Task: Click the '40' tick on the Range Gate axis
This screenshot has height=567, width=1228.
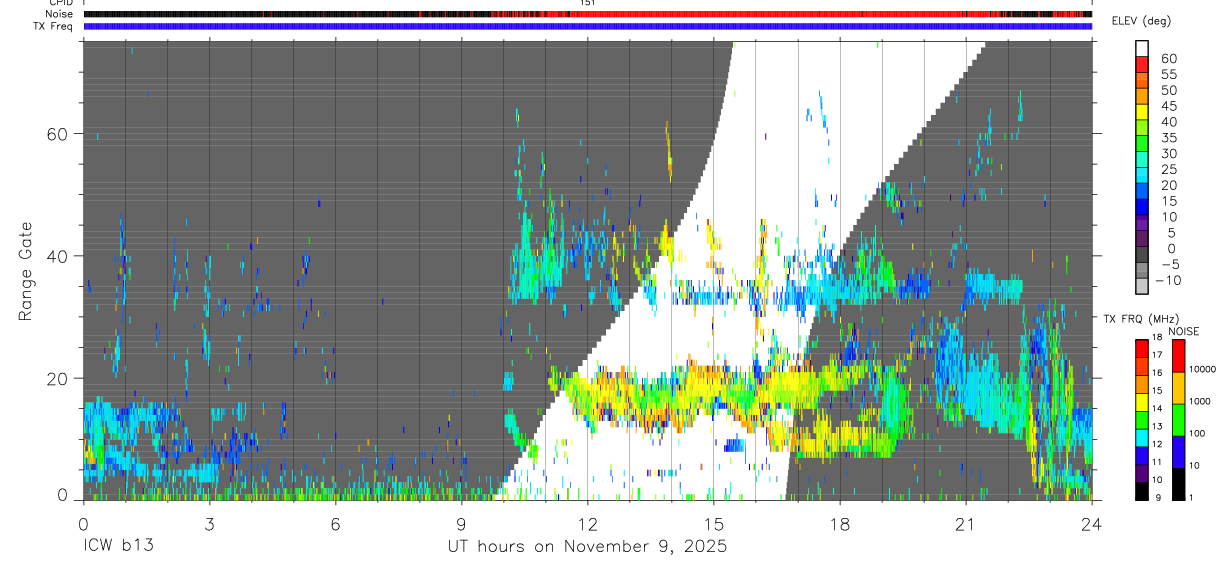Action: click(57, 256)
